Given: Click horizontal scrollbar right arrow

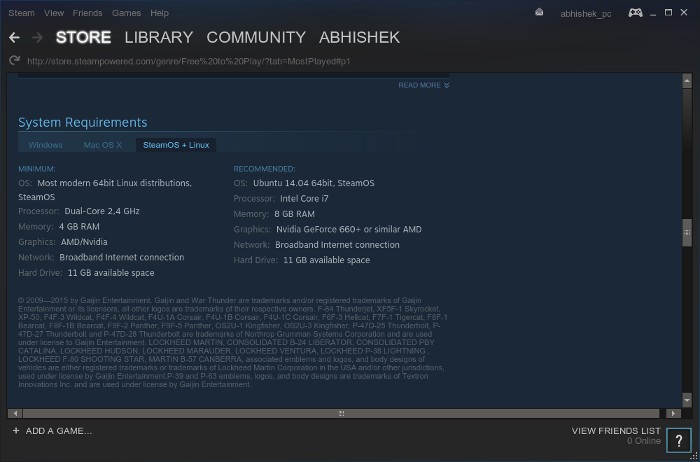Looking at the screenshot, I should (674, 414).
